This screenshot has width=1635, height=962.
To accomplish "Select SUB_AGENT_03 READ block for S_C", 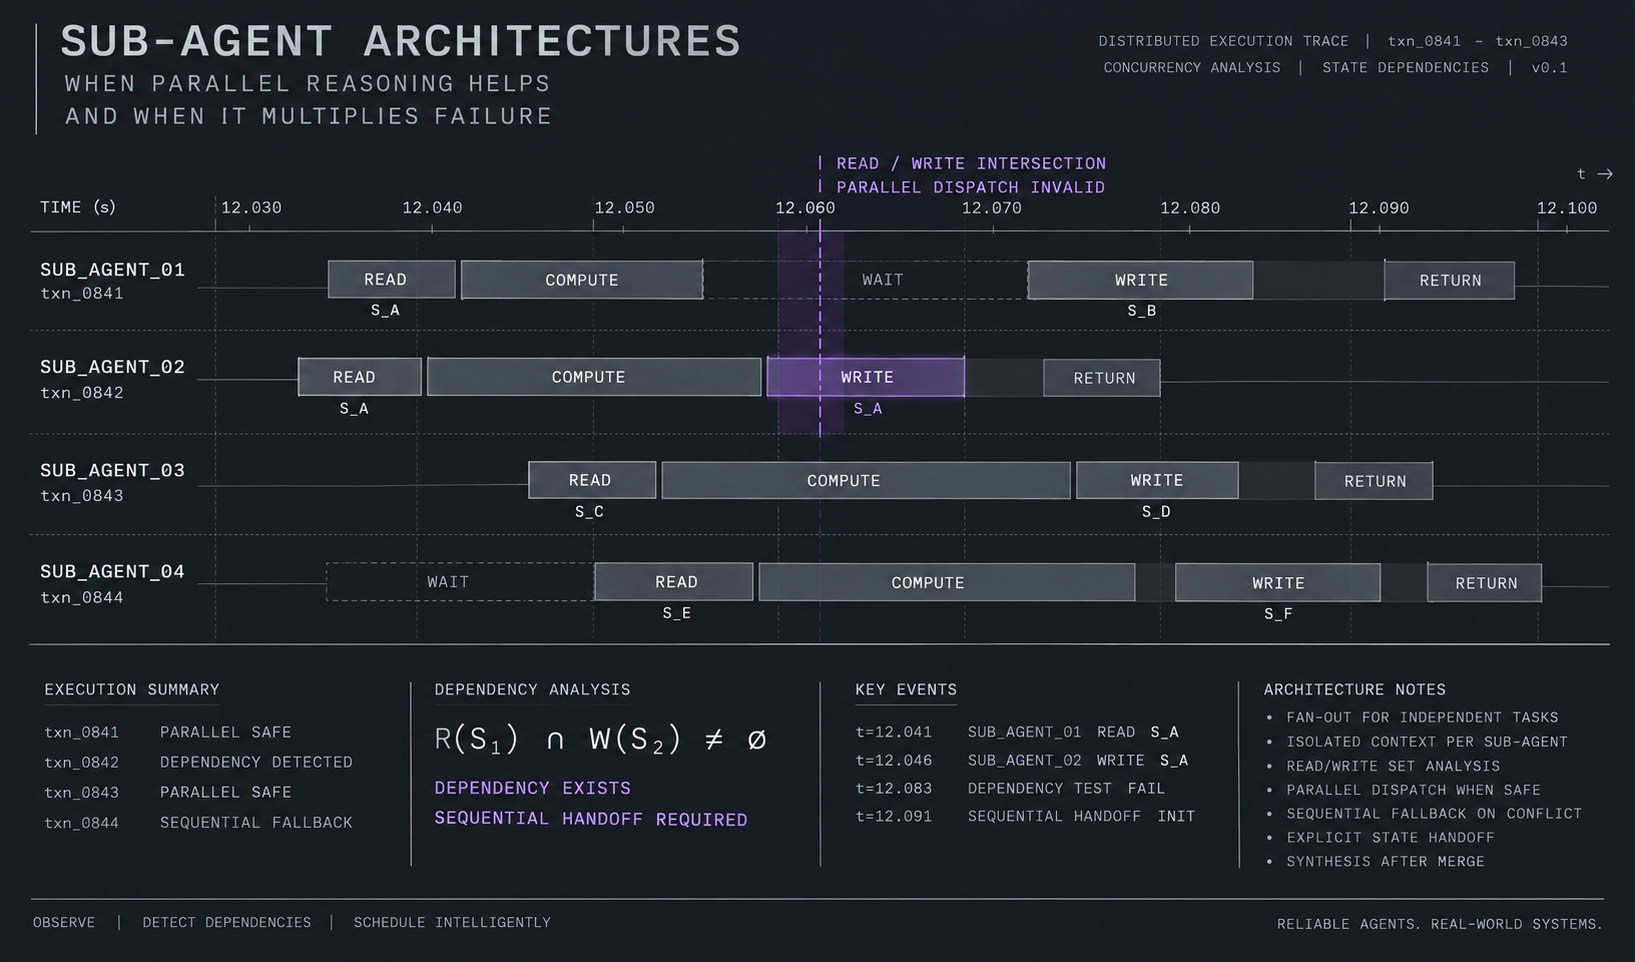I will (592, 480).
